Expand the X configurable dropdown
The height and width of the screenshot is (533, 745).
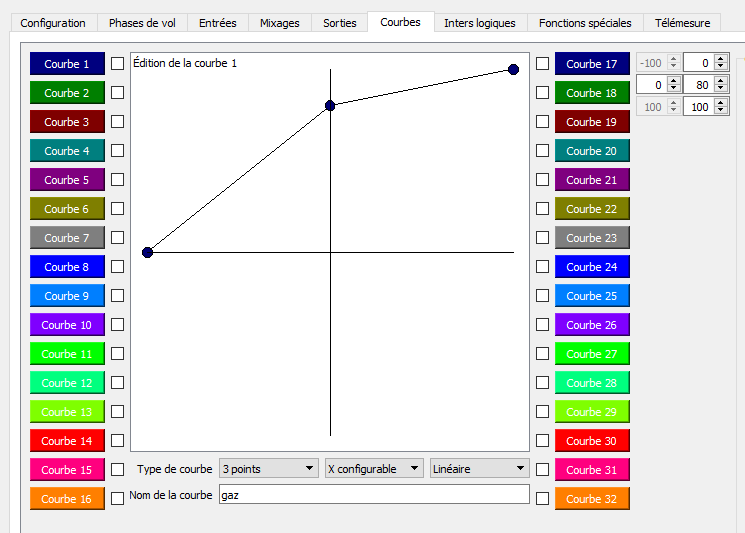[374, 468]
